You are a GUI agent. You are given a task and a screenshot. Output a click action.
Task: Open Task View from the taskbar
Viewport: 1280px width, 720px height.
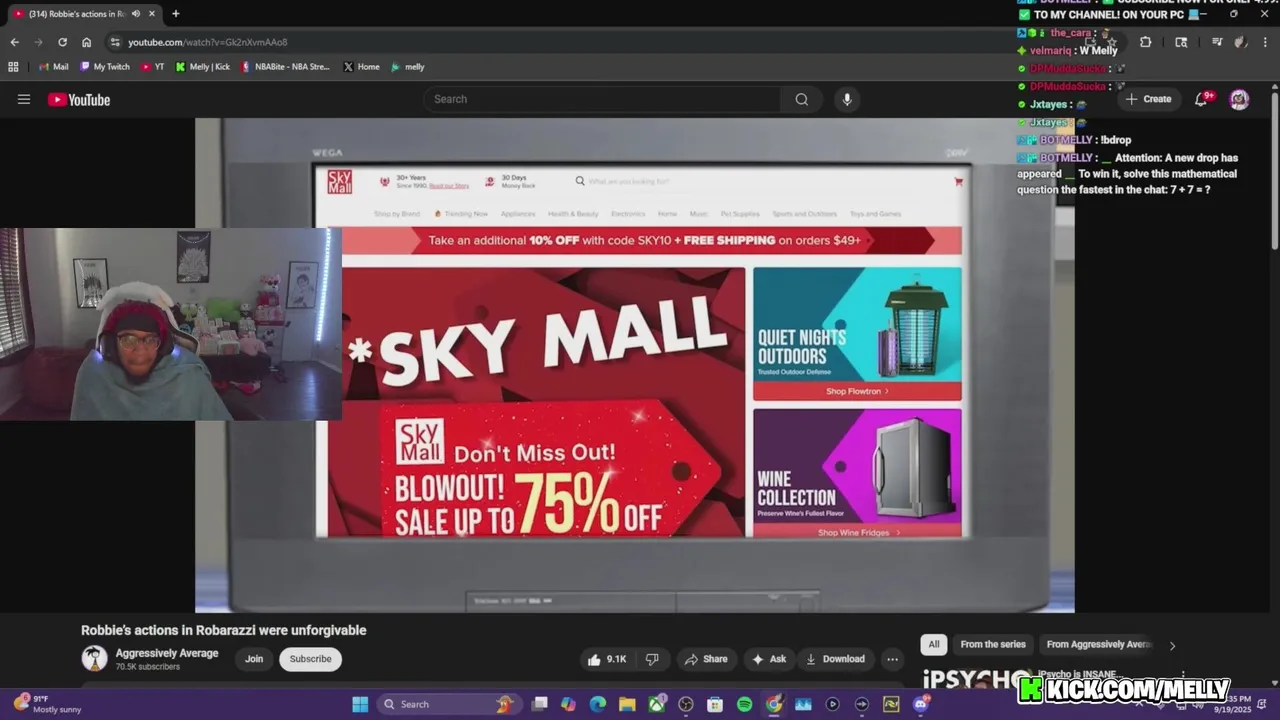click(x=540, y=704)
